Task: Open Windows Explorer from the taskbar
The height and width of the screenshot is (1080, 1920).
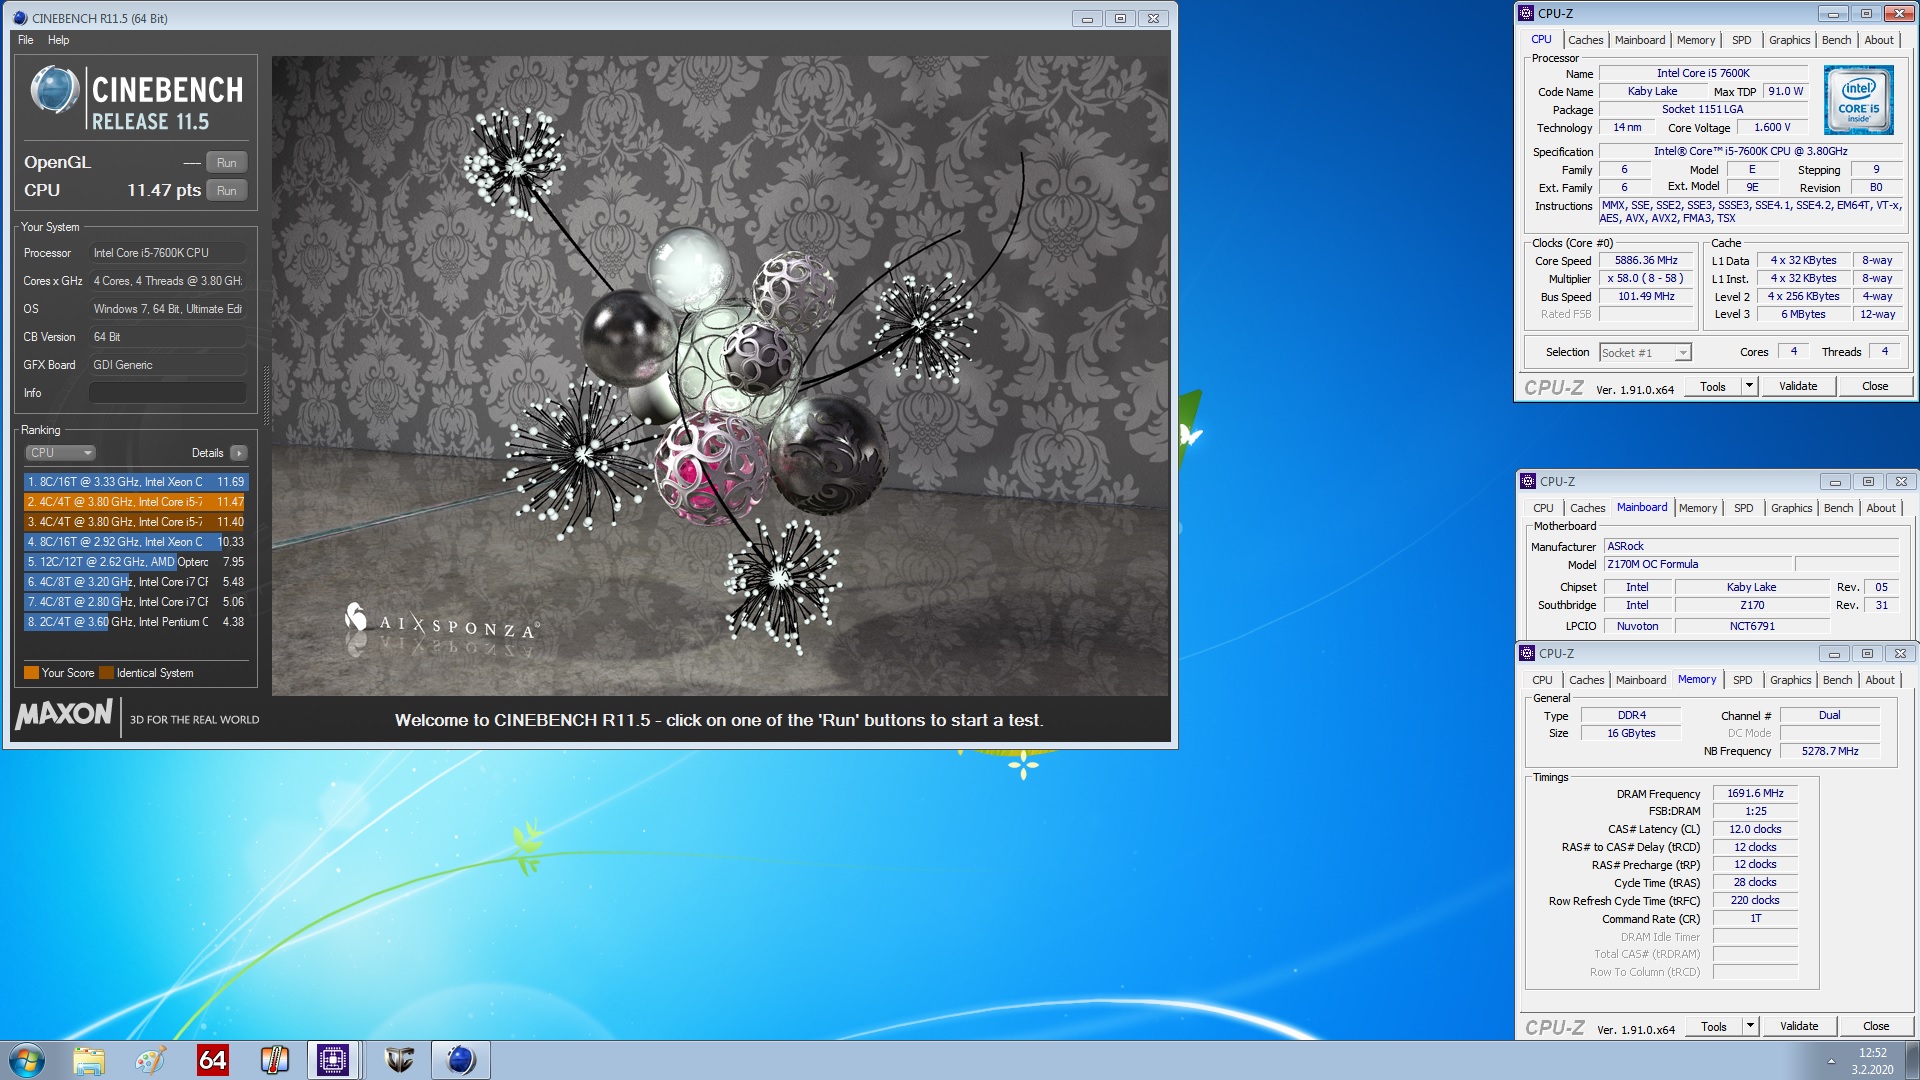Action: (x=89, y=1060)
